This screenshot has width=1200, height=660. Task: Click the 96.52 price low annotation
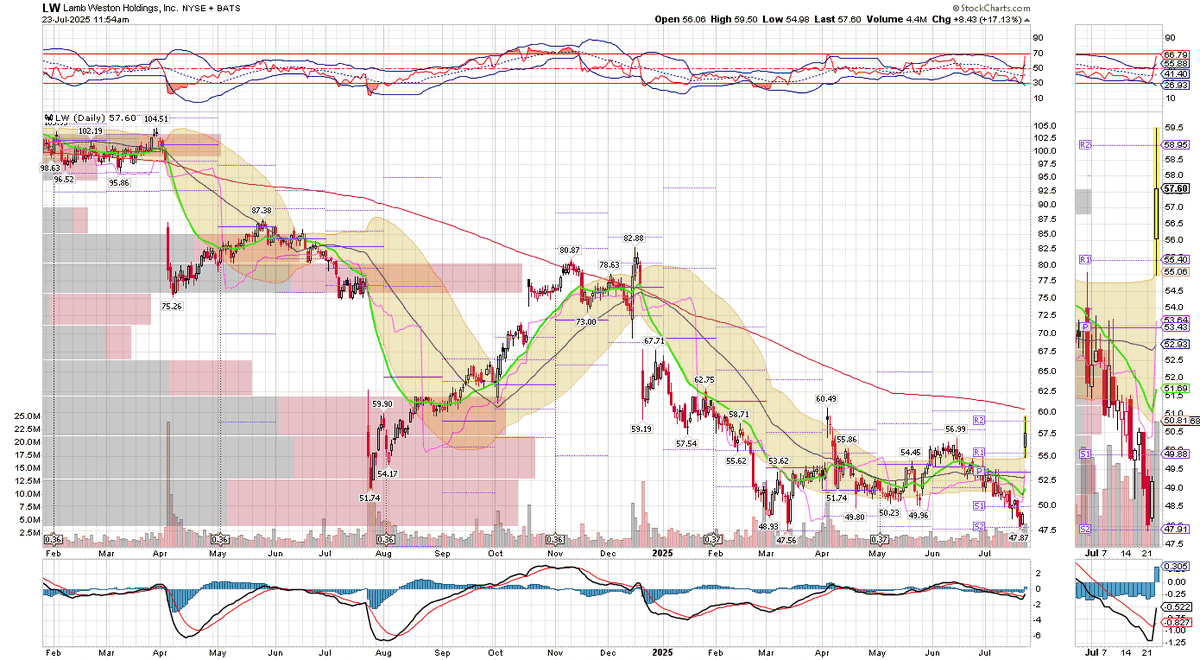[x=63, y=179]
